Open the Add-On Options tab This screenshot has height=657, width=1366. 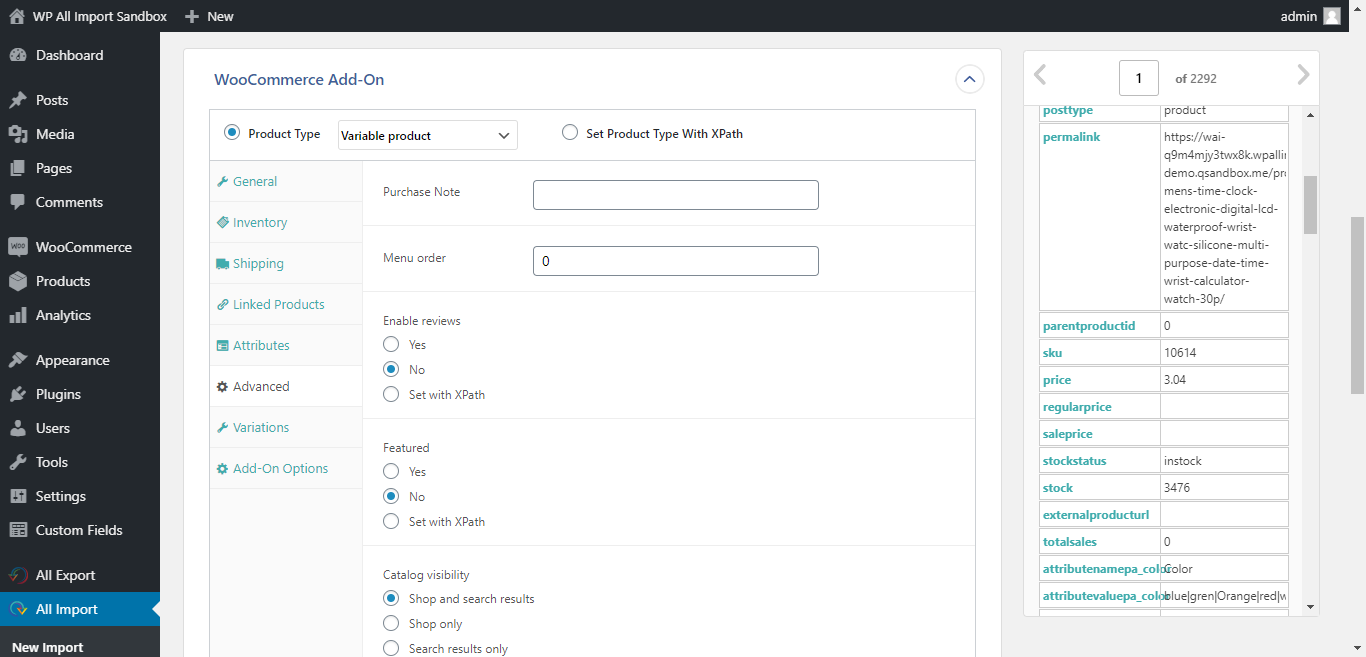[x=286, y=469]
